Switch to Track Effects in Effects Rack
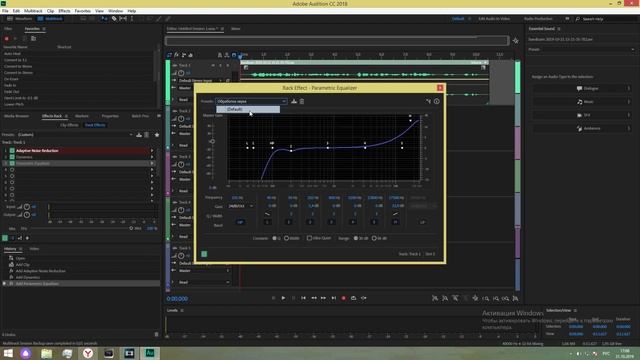Viewport: 640px width, 360px height. click(95, 125)
